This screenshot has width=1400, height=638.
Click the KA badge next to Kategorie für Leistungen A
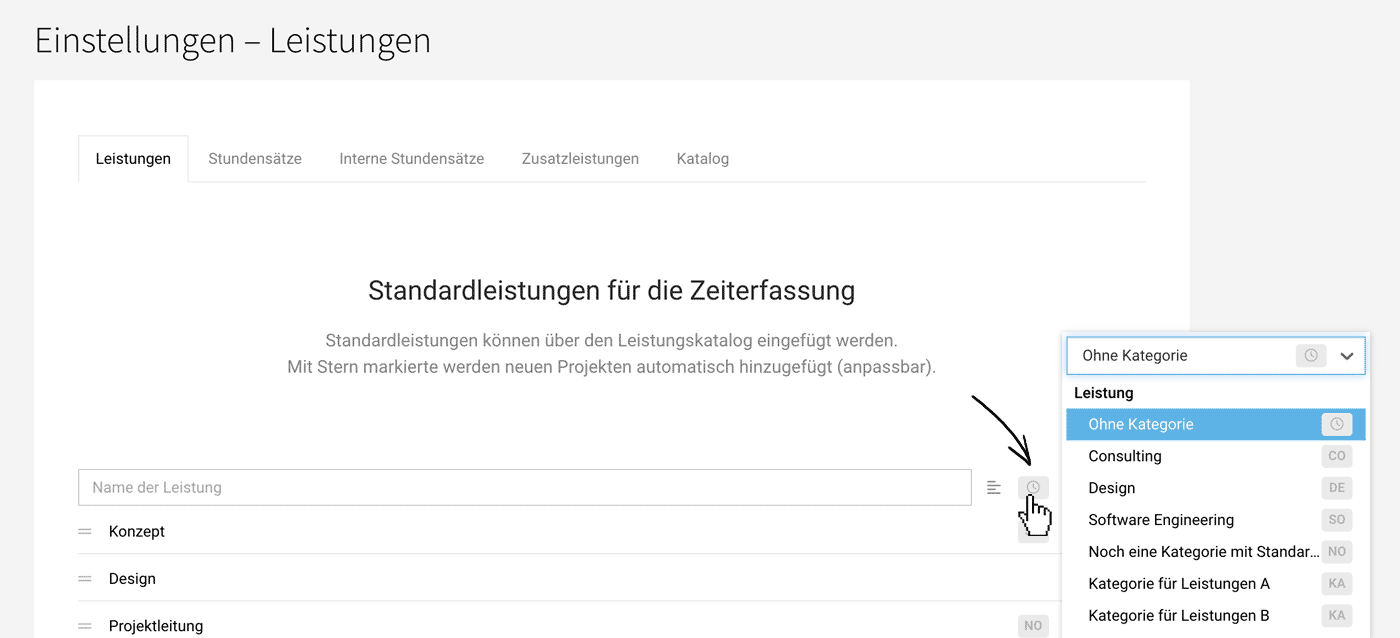tap(1337, 583)
